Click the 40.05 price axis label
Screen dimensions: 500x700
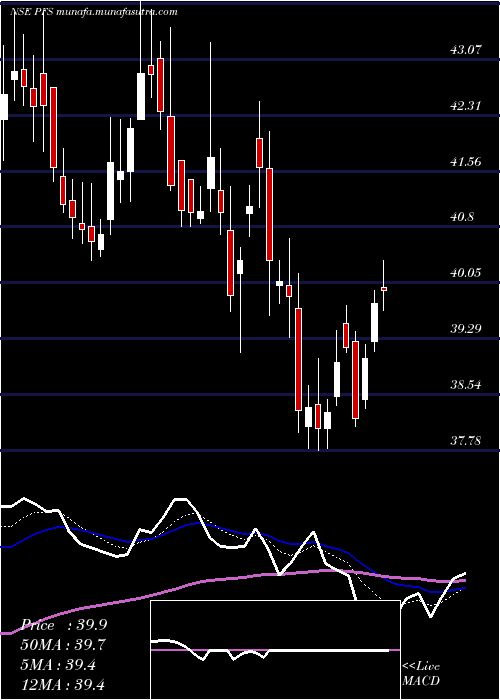click(x=466, y=273)
